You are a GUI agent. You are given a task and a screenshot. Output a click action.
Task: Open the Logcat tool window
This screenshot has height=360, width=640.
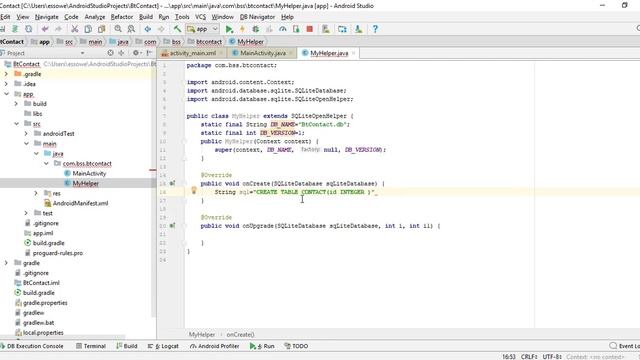163,346
